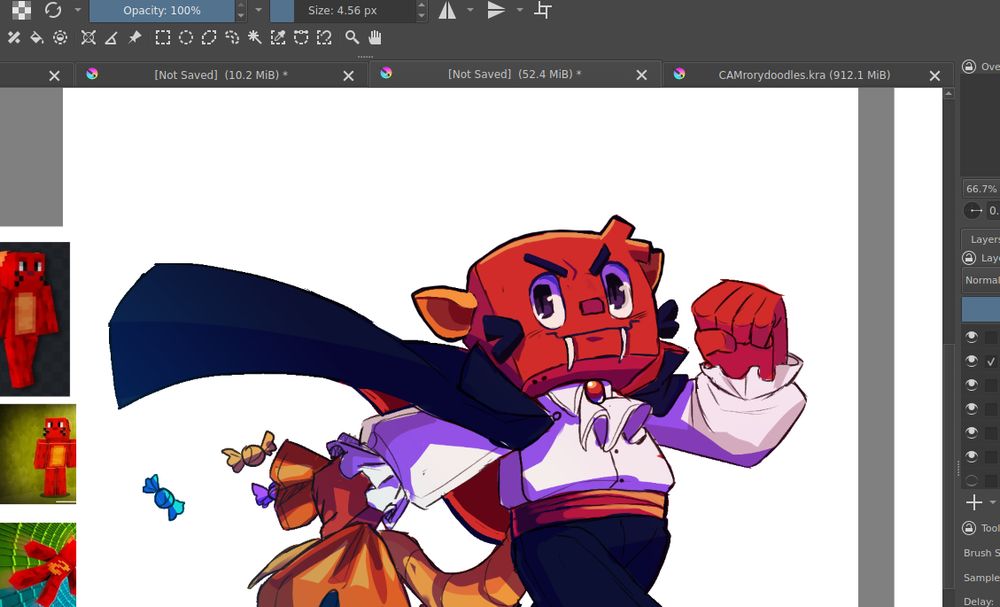Viewport: 1000px width, 607px height.
Task: Toggle the vertical mirror tool
Action: coord(496,10)
